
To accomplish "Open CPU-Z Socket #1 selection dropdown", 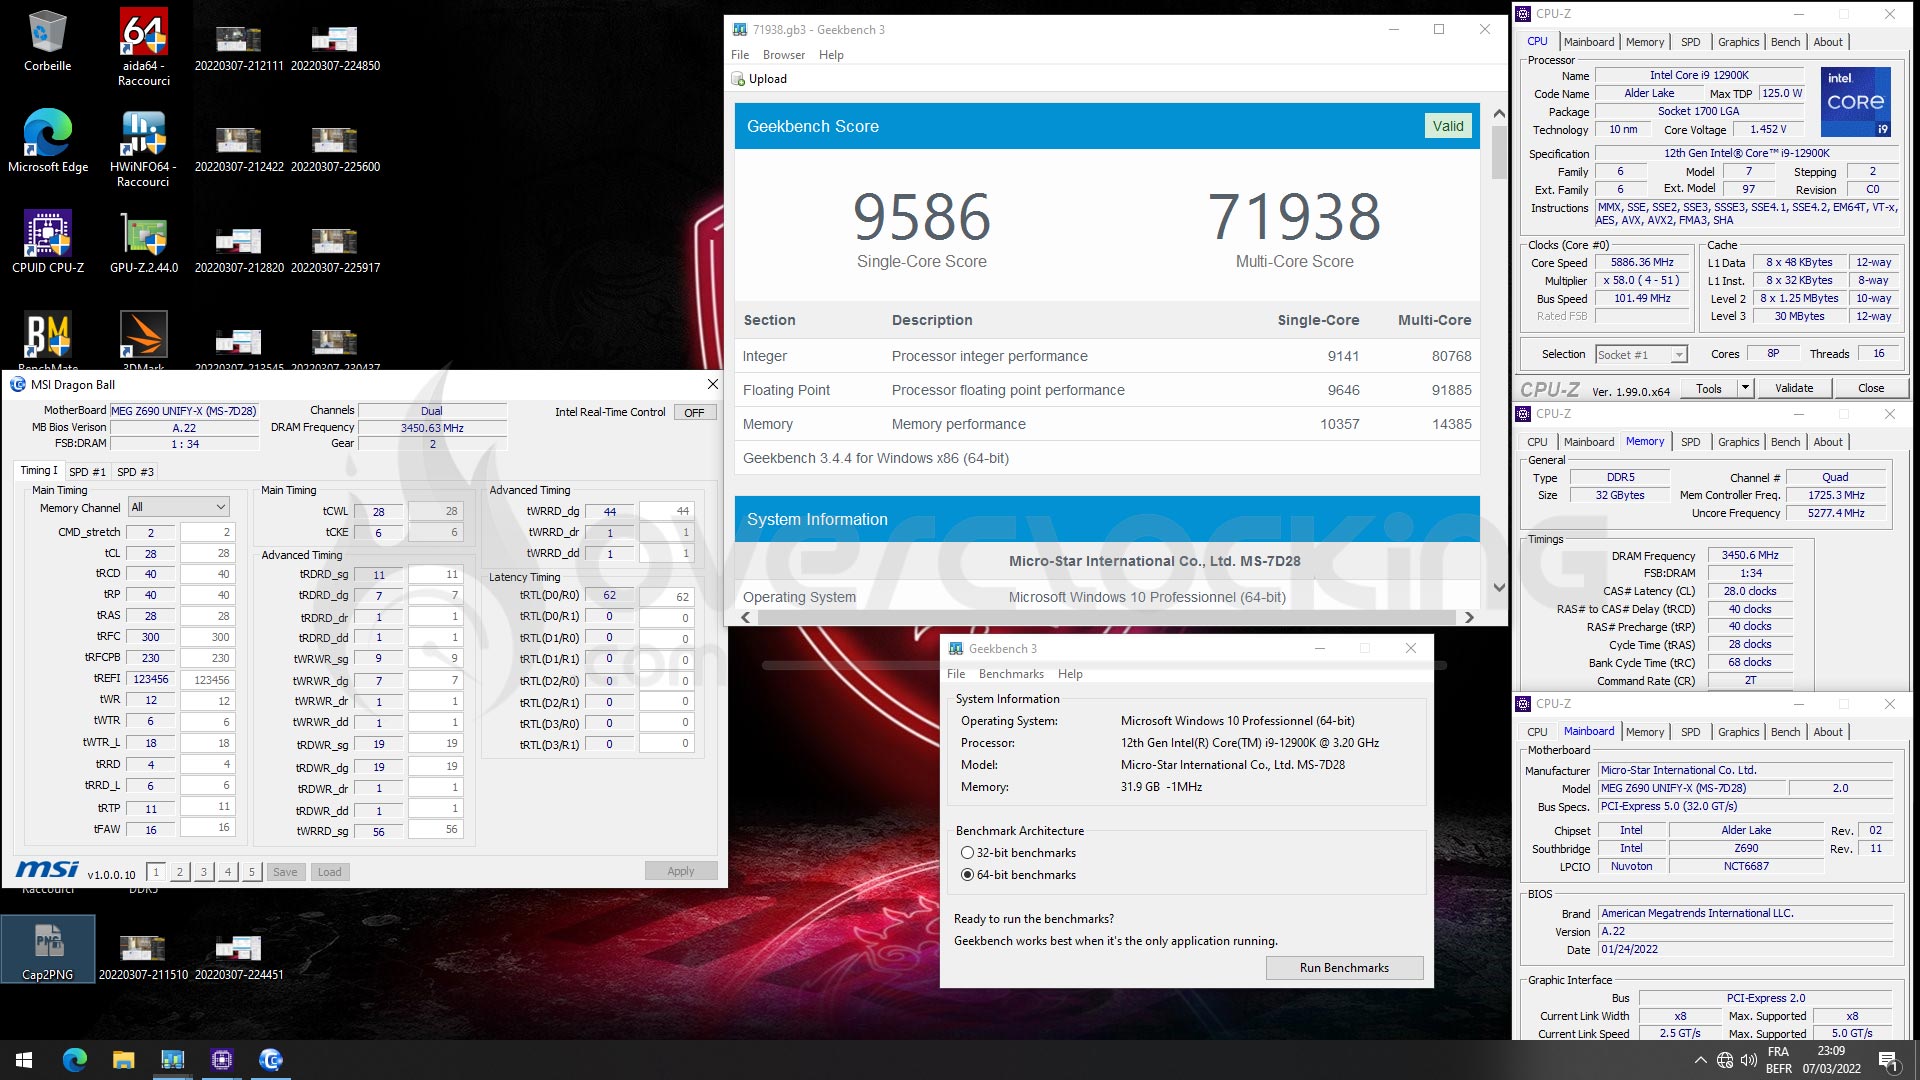I will pos(1641,354).
